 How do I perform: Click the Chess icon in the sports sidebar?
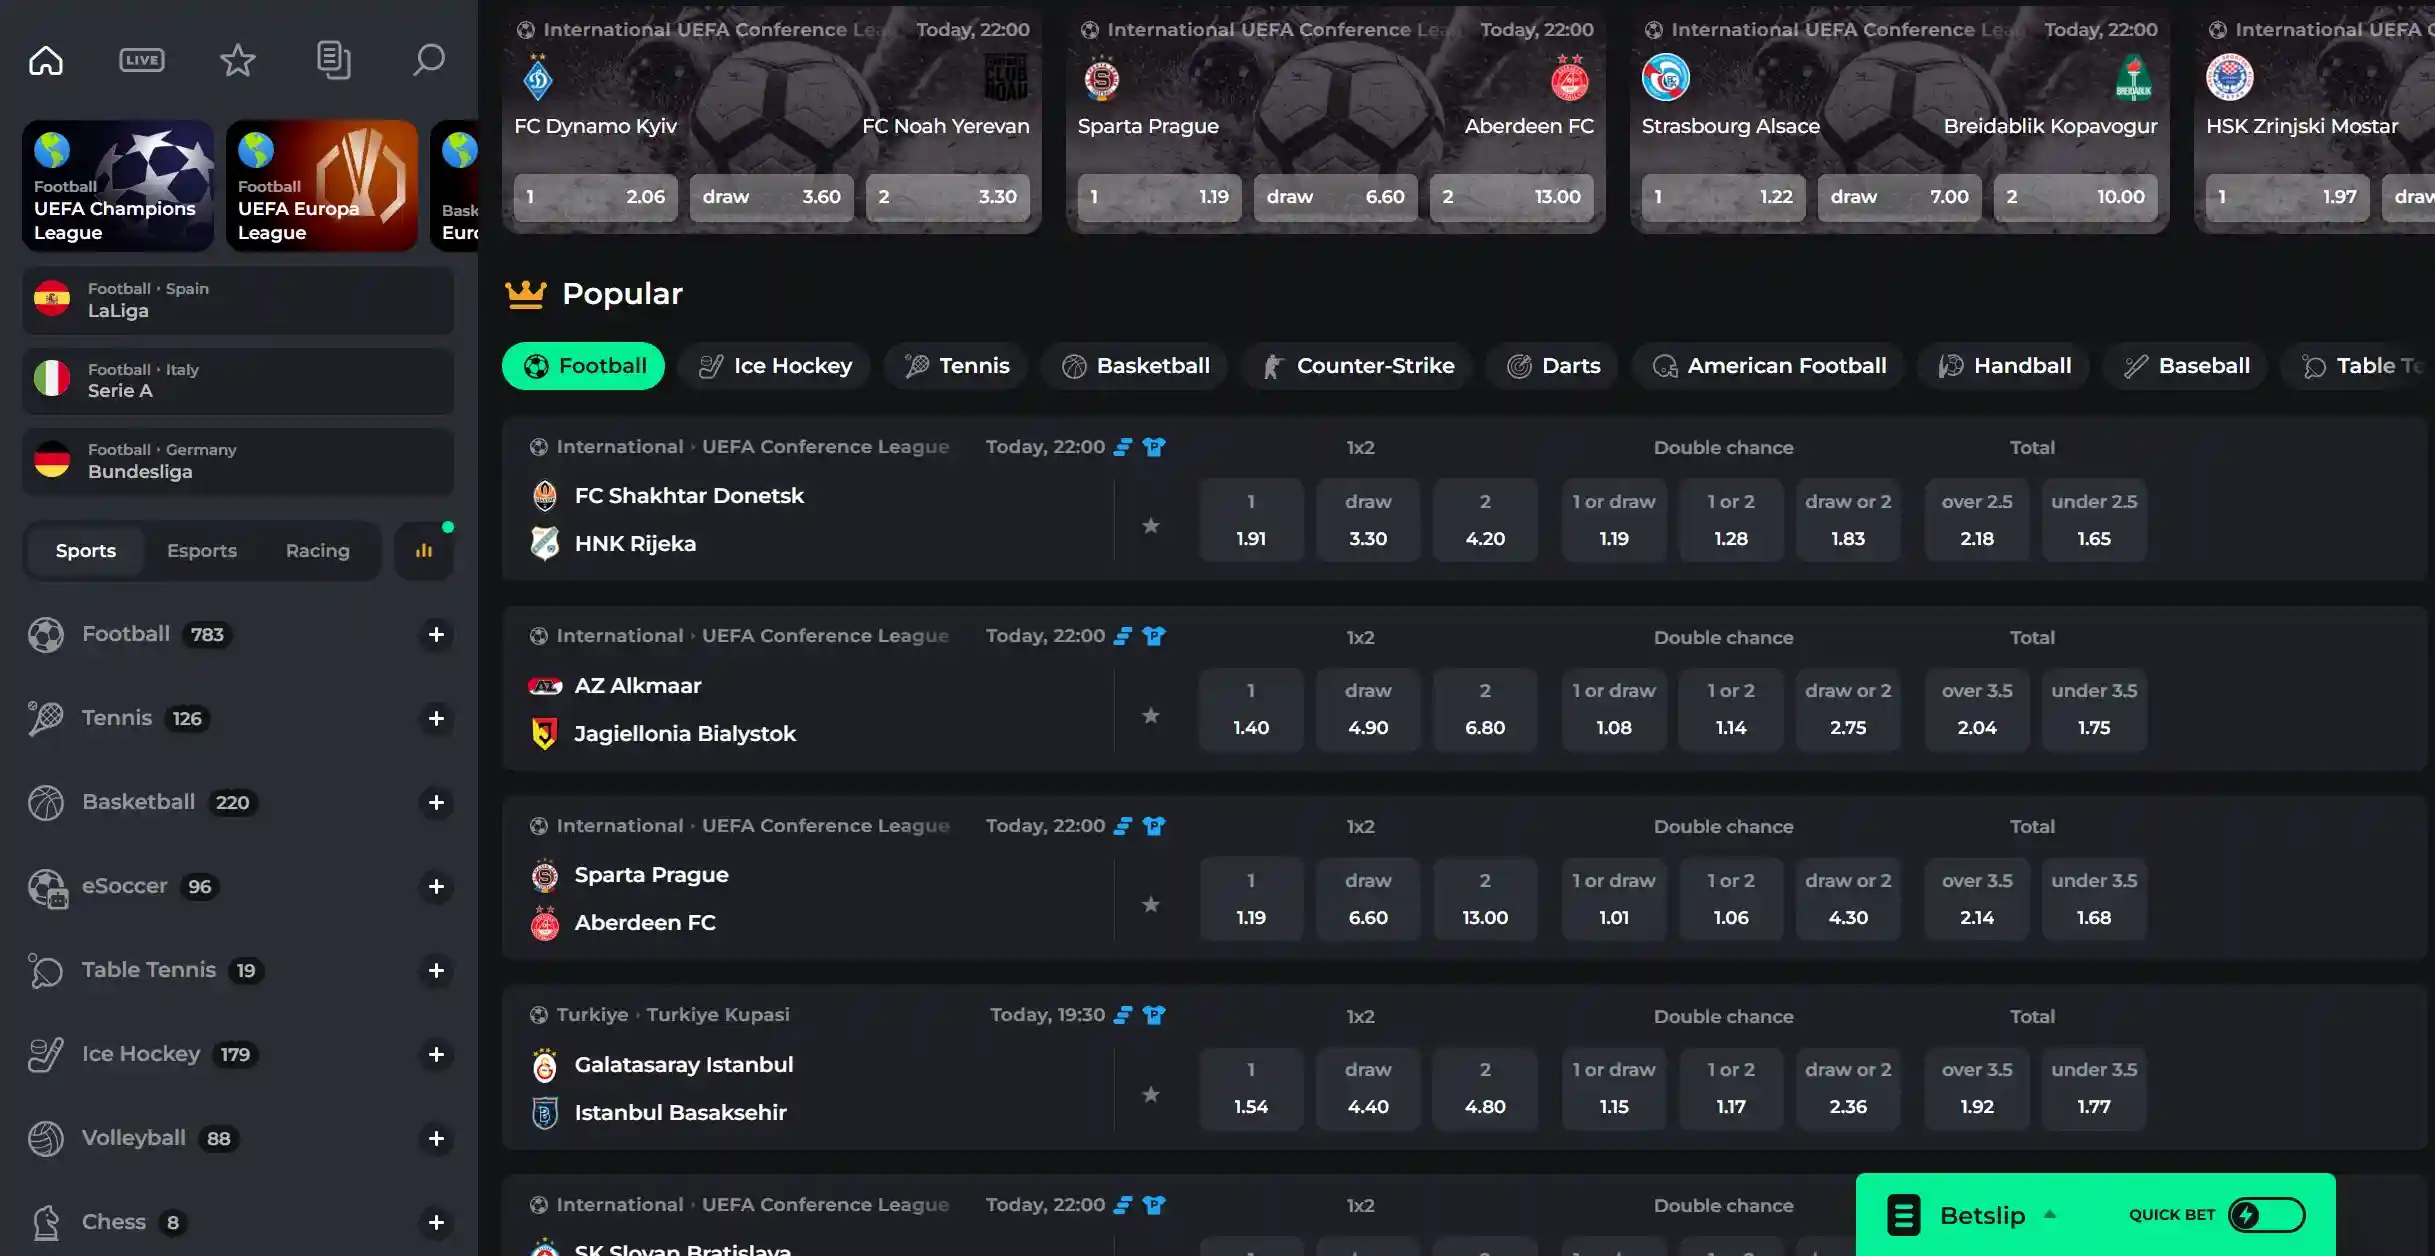coord(45,1221)
